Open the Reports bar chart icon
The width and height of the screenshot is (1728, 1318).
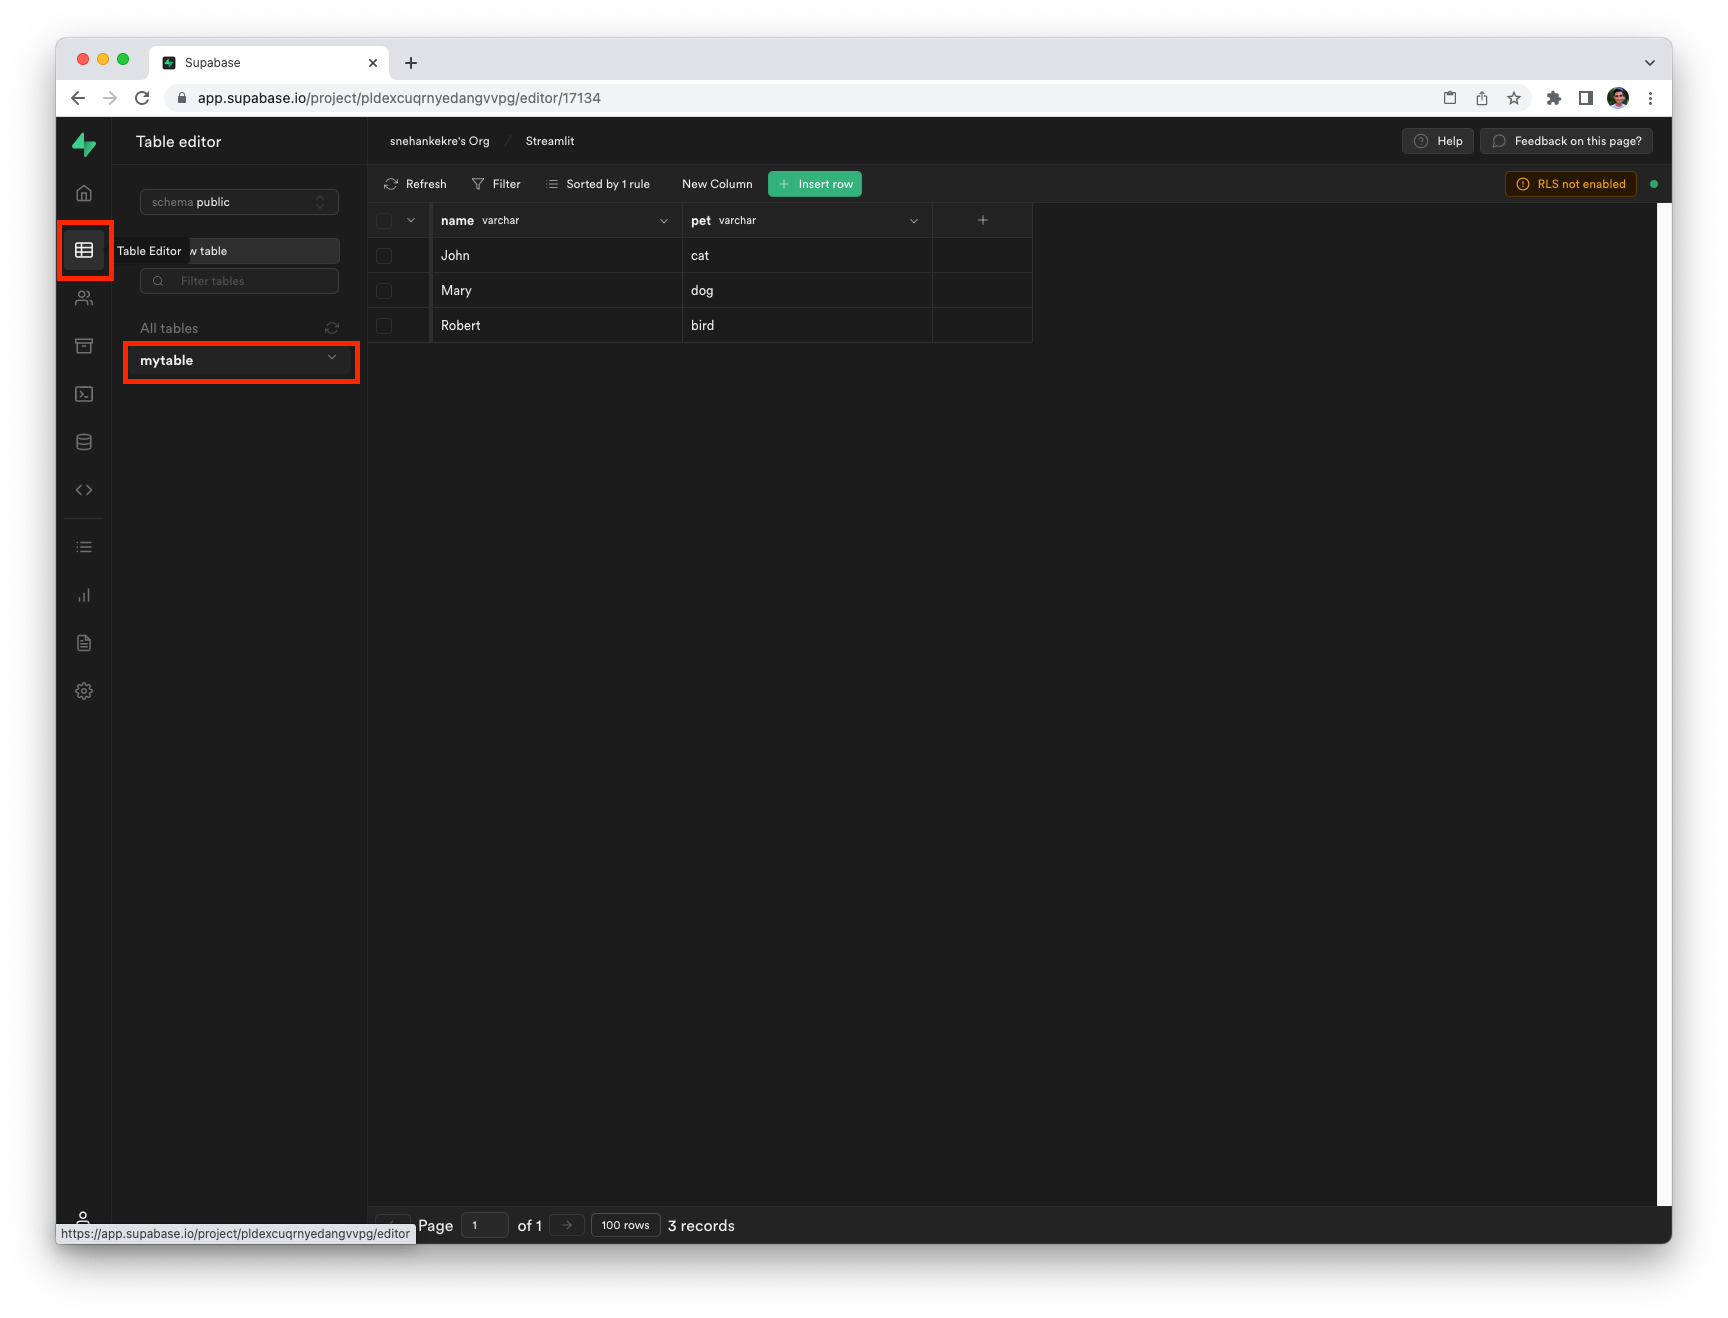coord(84,595)
